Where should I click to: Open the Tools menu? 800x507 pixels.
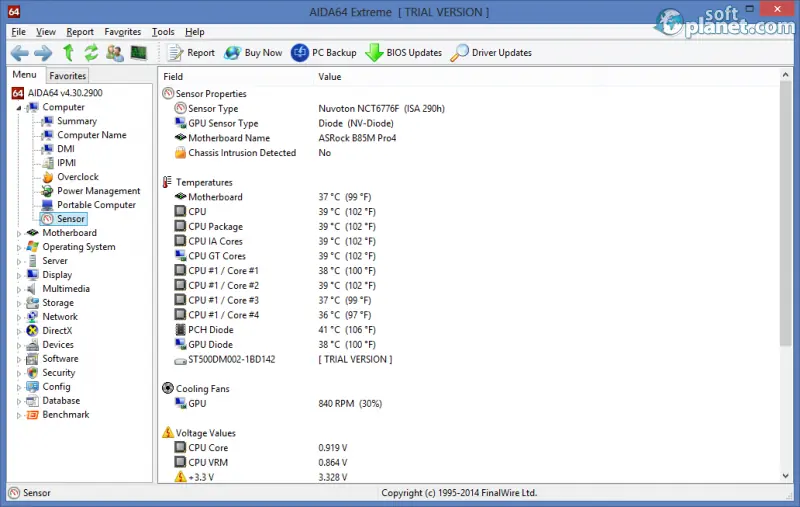pyautogui.click(x=163, y=32)
